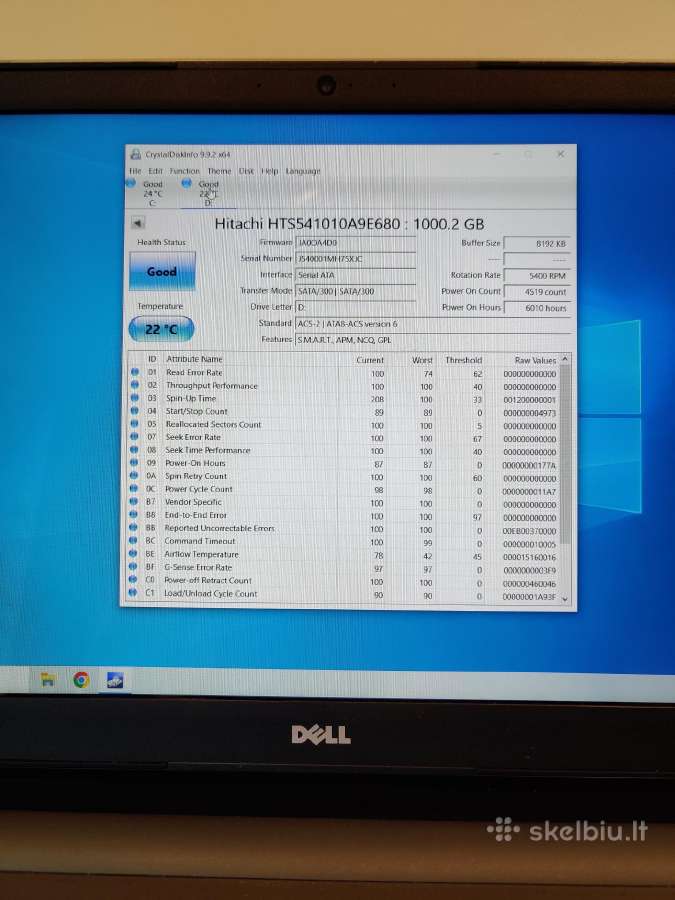Select the C: drive tab
675x900 pixels.
[x=148, y=193]
